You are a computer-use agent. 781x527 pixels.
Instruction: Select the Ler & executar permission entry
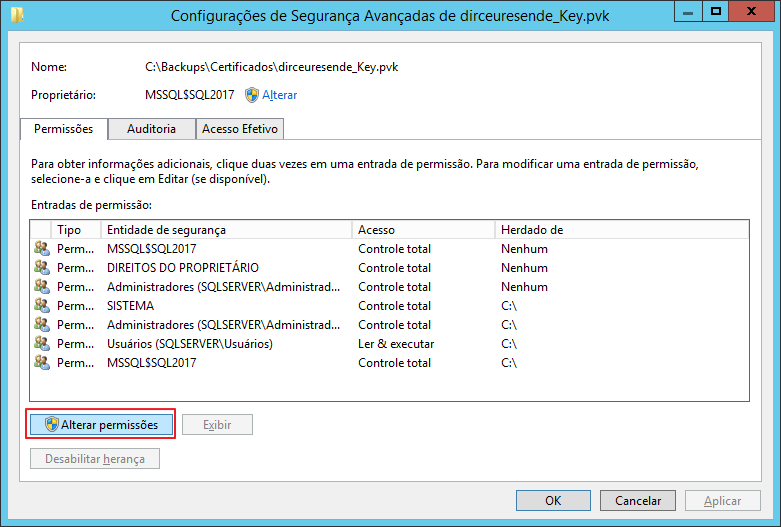click(396, 343)
